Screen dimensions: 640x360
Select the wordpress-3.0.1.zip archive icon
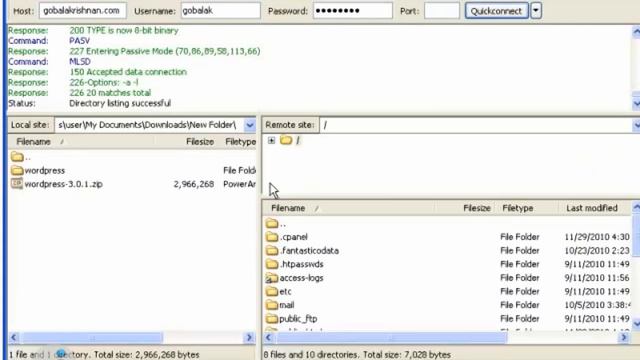(x=17, y=184)
